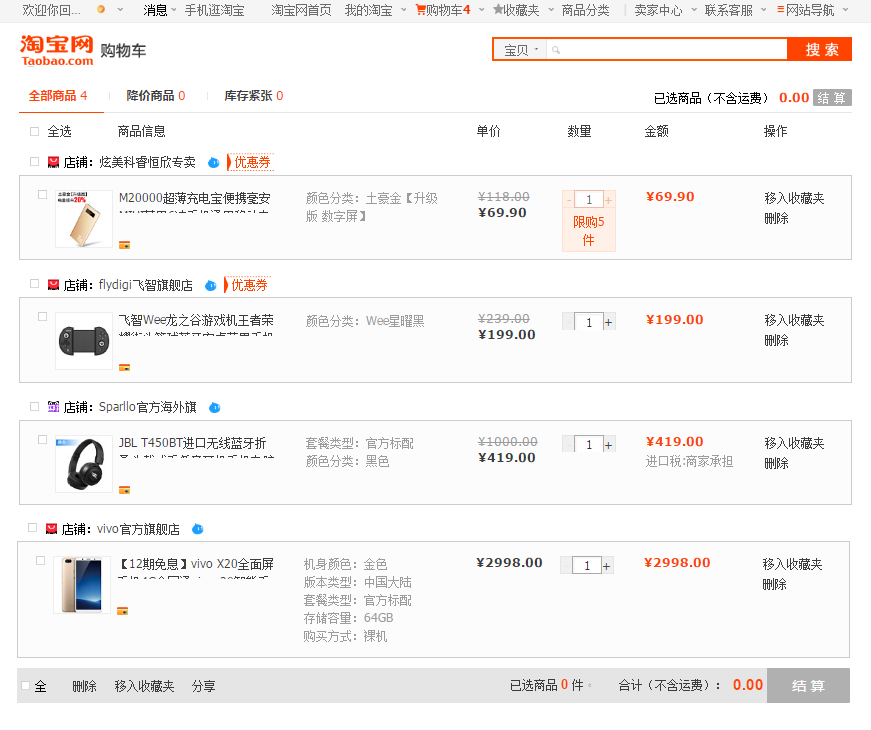Click the credit card icon under vivo X20 phone
871x730 pixels.
(123, 611)
